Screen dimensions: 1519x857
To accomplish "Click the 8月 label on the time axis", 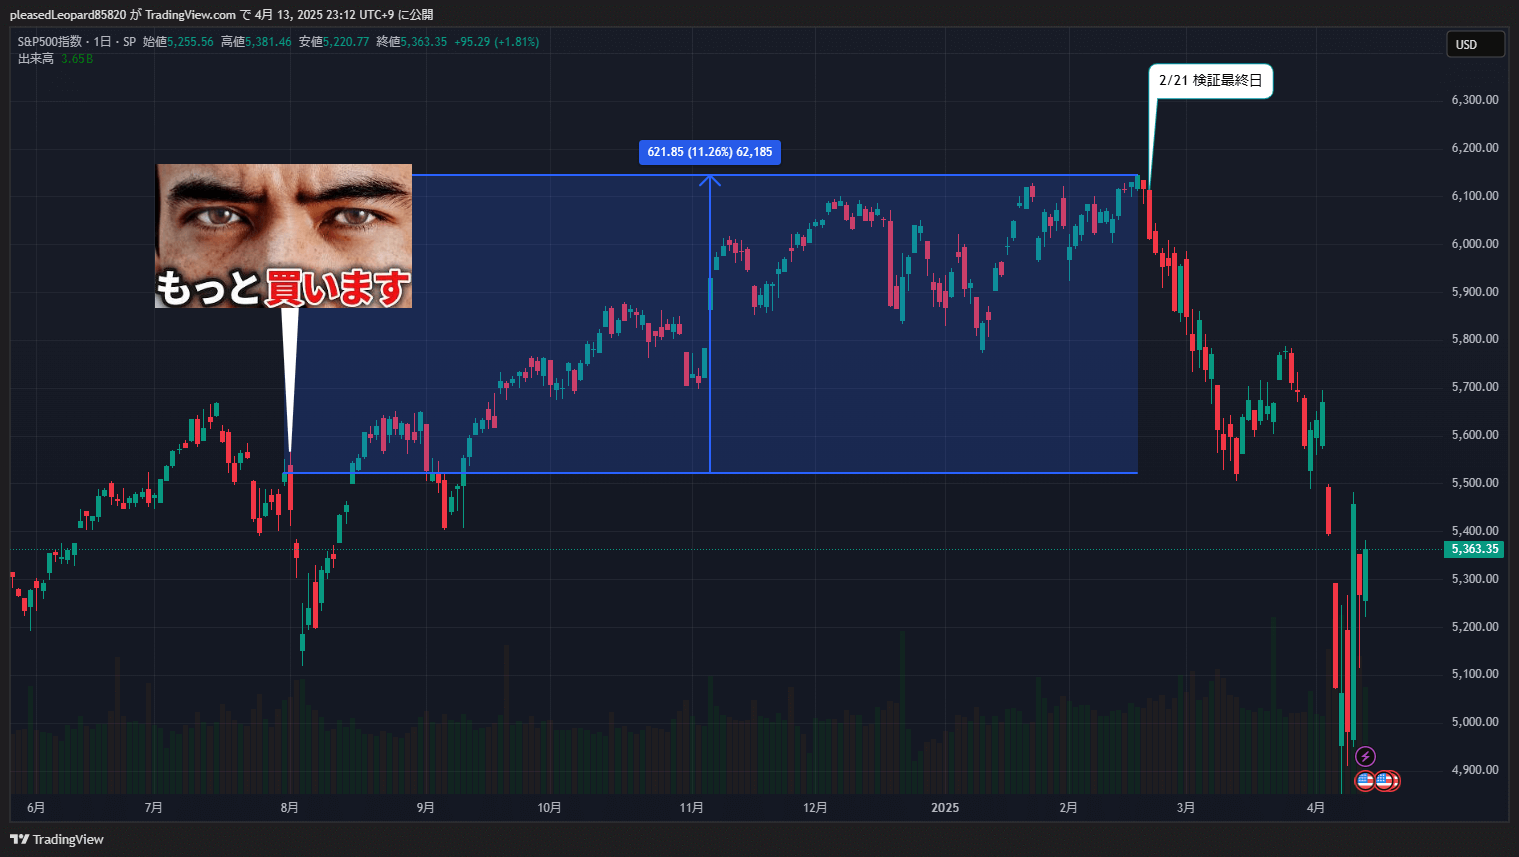I will tap(289, 808).
